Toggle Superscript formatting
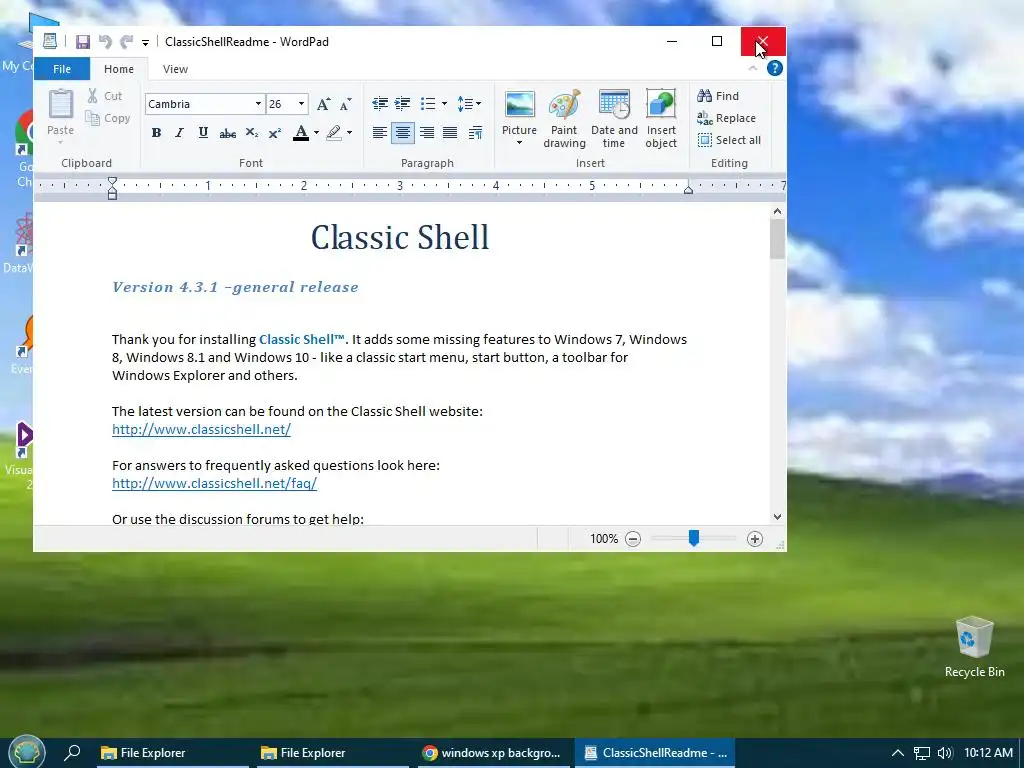1024x768 pixels. click(275, 133)
